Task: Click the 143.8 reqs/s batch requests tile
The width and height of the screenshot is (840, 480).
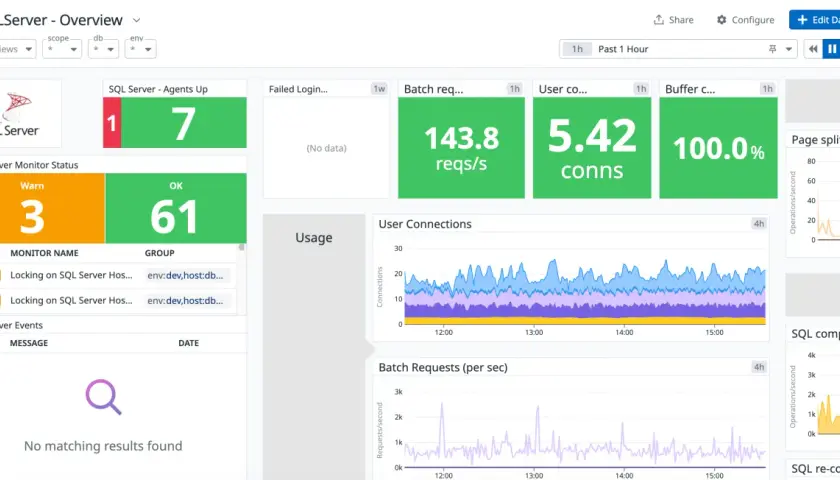Action: [x=461, y=148]
